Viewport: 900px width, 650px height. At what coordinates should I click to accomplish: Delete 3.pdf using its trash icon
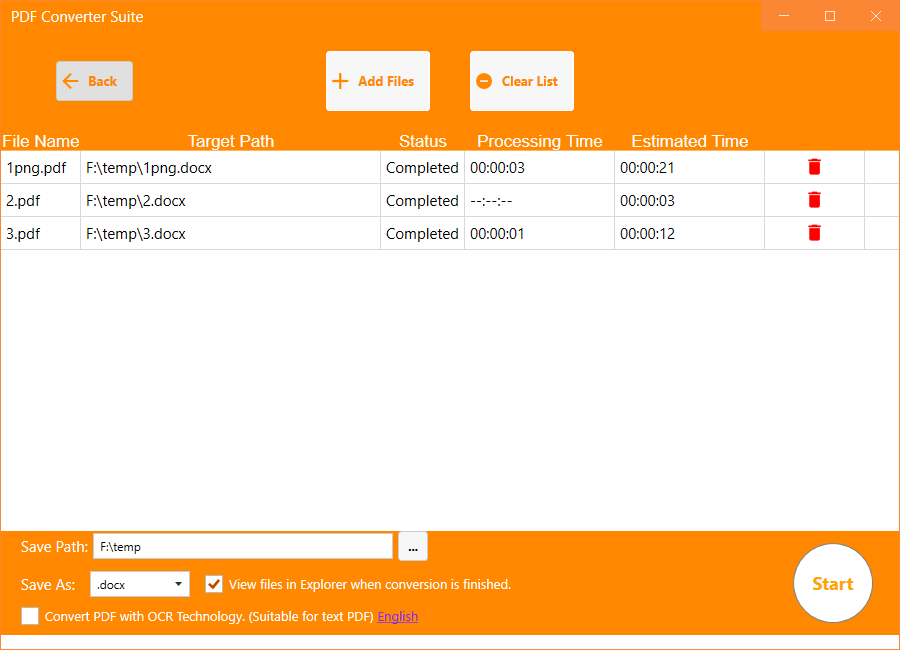[813, 233]
